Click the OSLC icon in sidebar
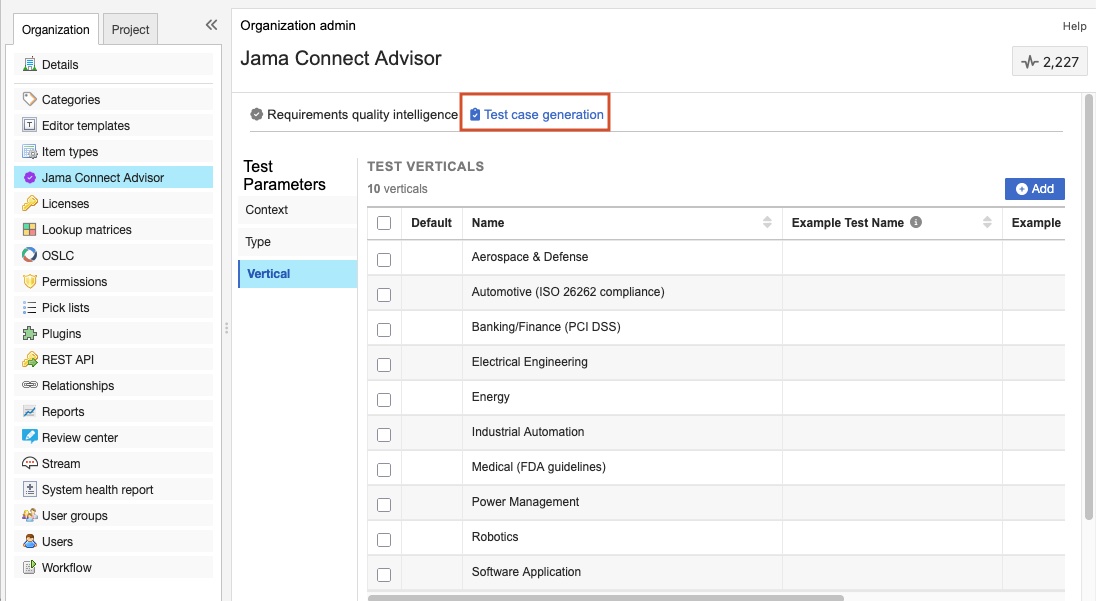This screenshot has width=1096, height=601. pos(30,256)
